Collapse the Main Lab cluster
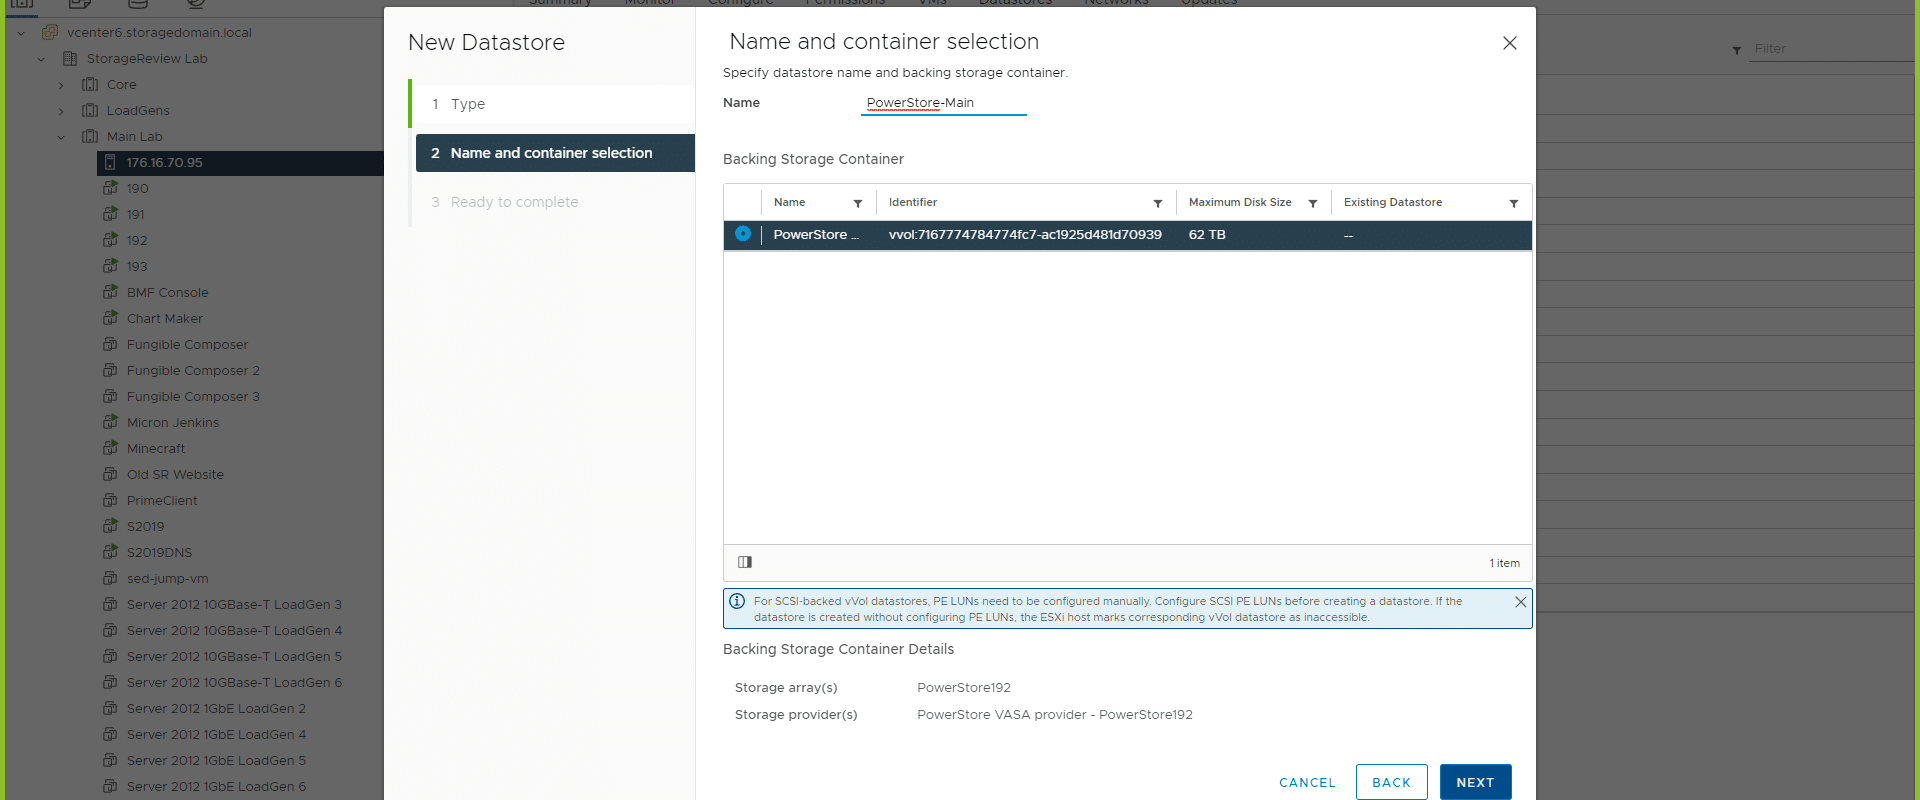The image size is (1920, 800). click(61, 137)
